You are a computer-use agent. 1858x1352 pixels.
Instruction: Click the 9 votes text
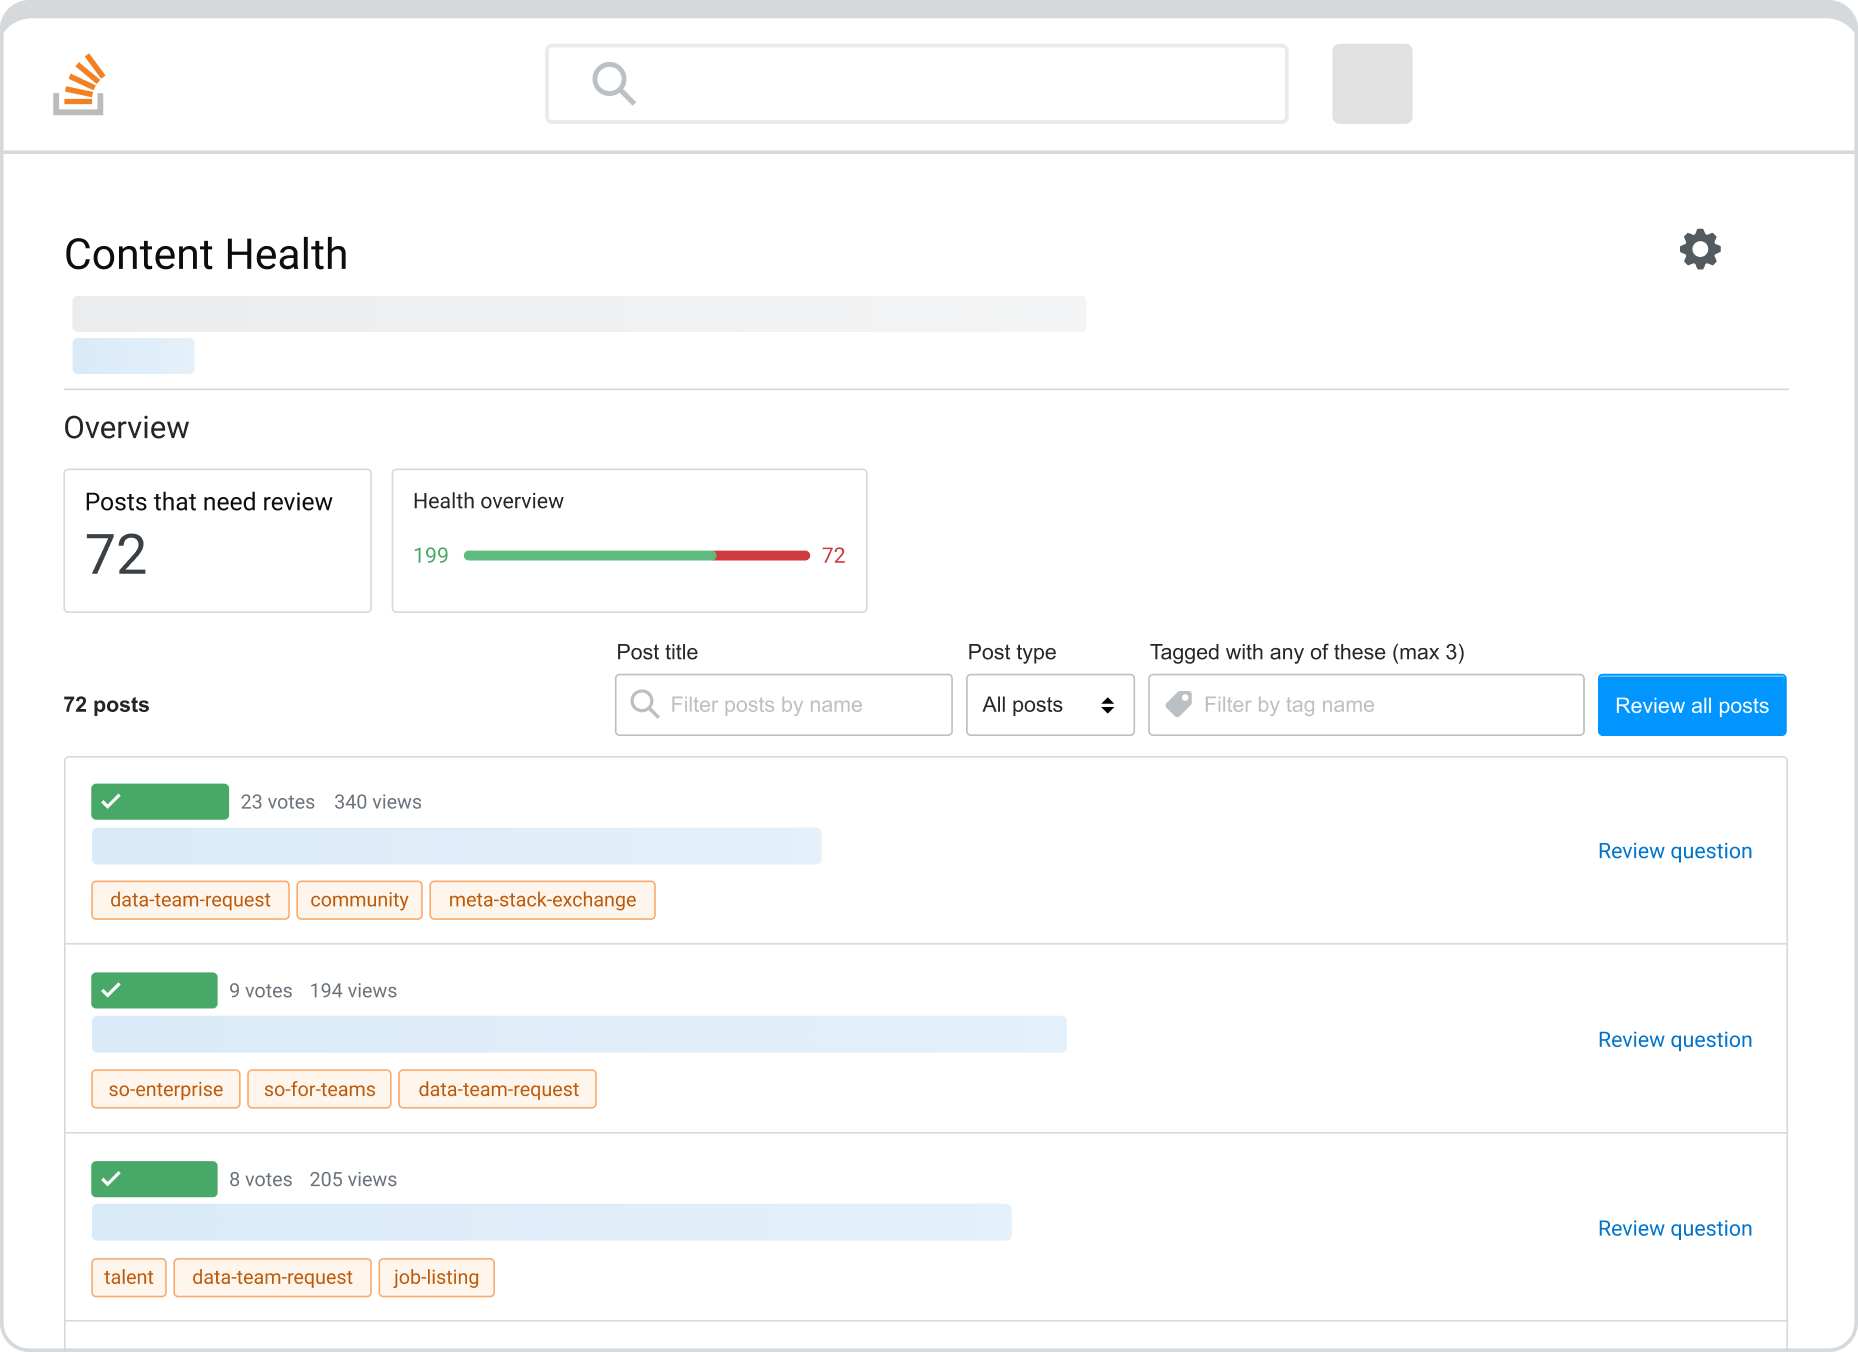[x=261, y=990]
